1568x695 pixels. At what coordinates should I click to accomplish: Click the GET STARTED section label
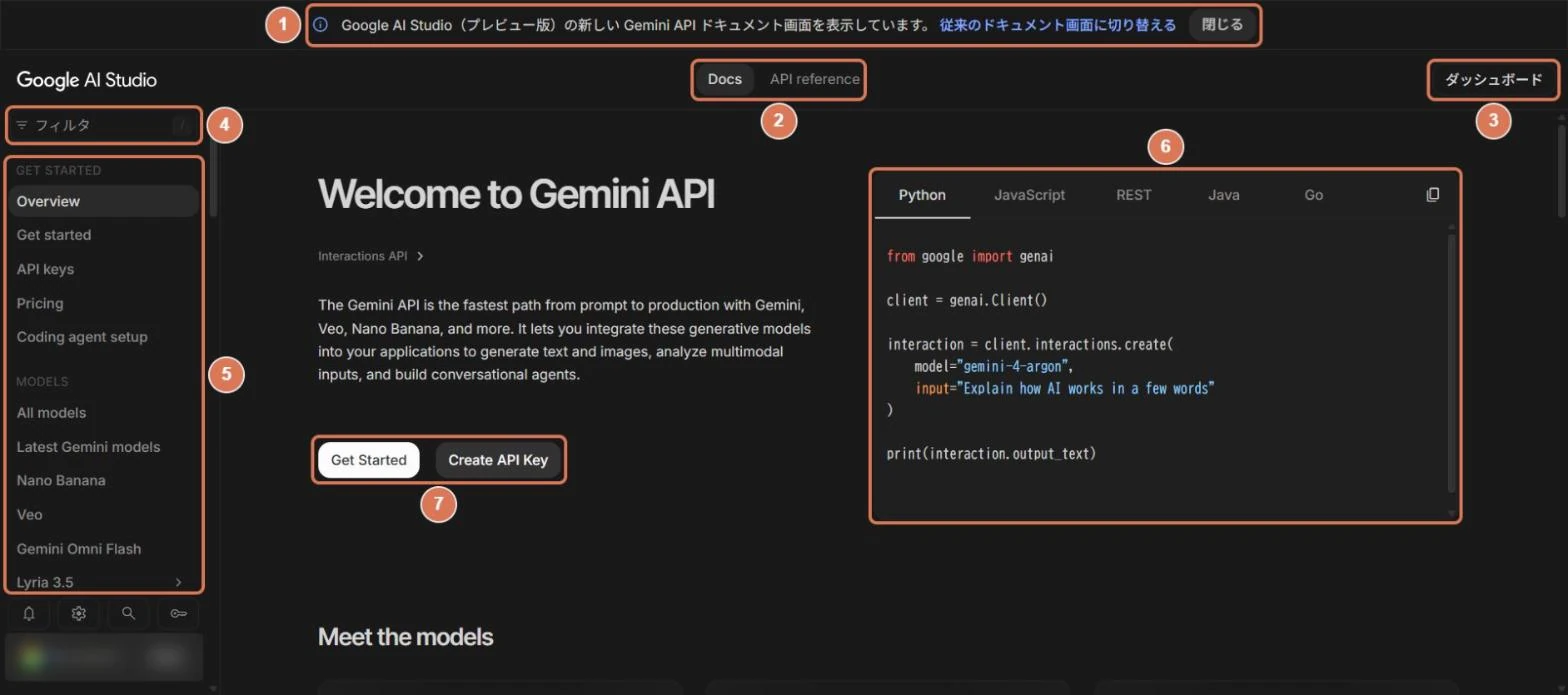(x=58, y=171)
